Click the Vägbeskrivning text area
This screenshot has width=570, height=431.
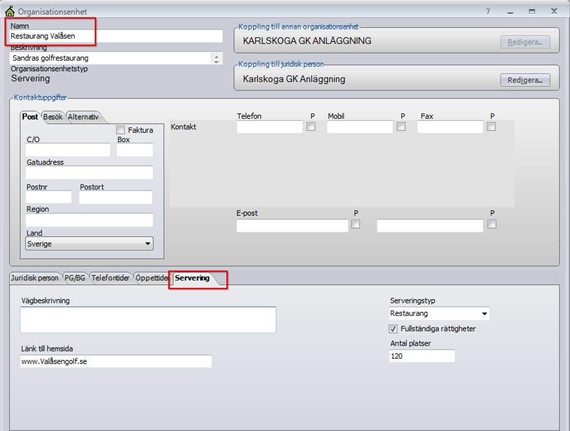point(148,320)
